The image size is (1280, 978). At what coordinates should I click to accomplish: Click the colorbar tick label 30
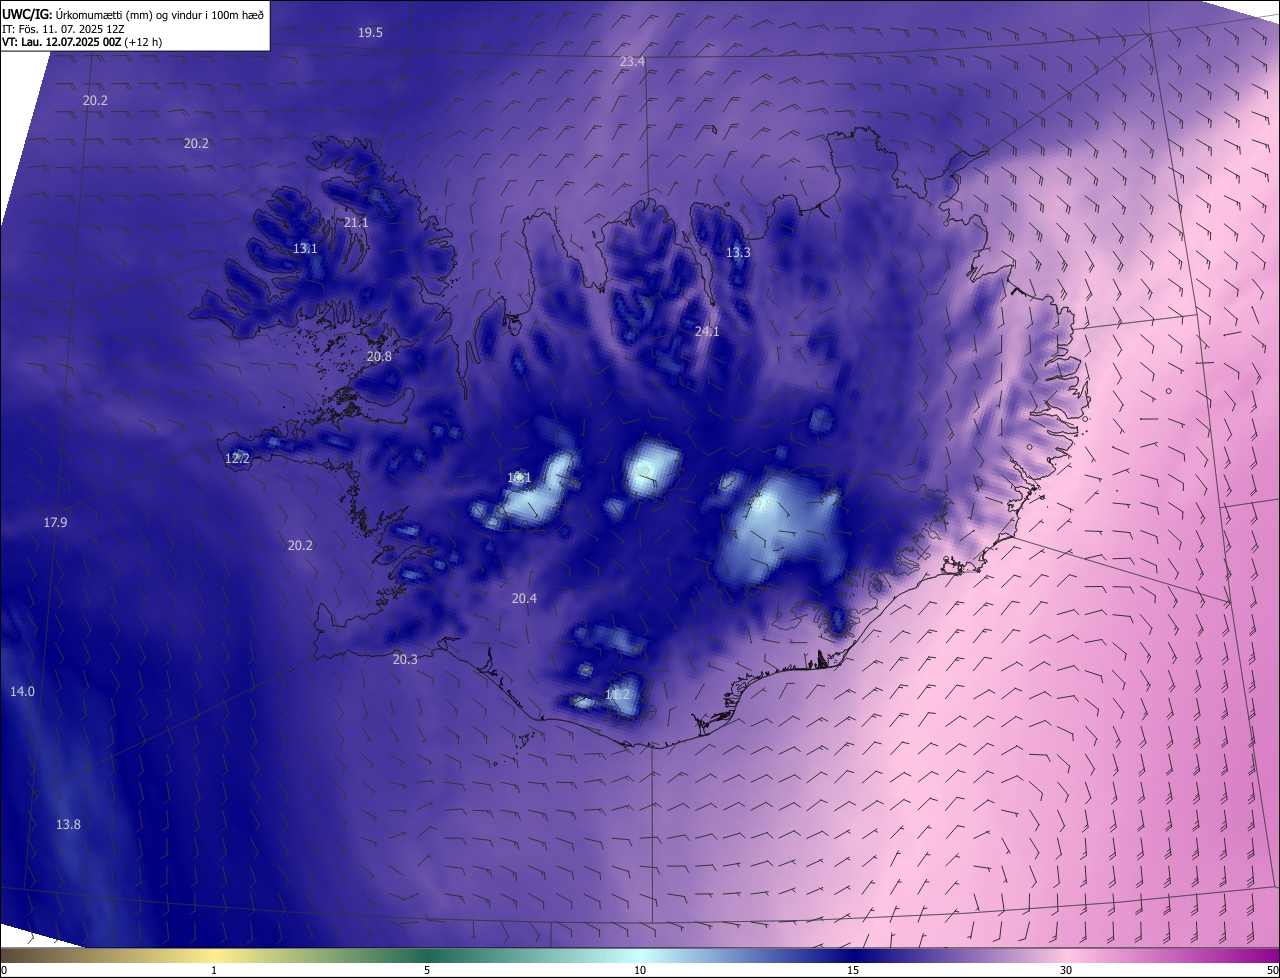pyautogui.click(x=1066, y=971)
